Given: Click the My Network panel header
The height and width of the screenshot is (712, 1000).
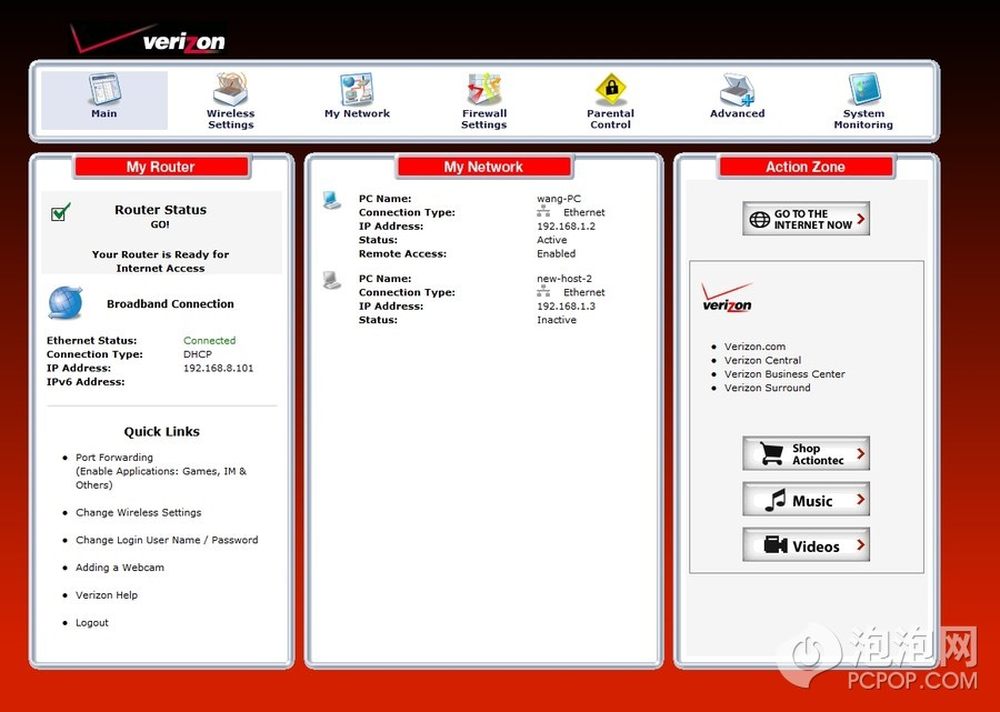Looking at the screenshot, I should point(483,167).
